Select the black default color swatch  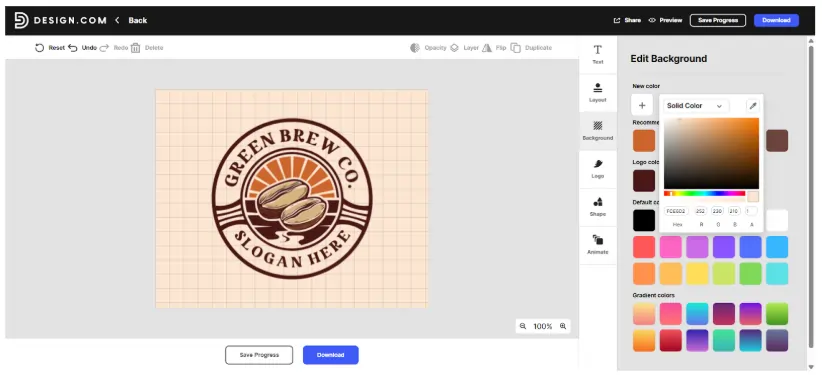(x=644, y=220)
